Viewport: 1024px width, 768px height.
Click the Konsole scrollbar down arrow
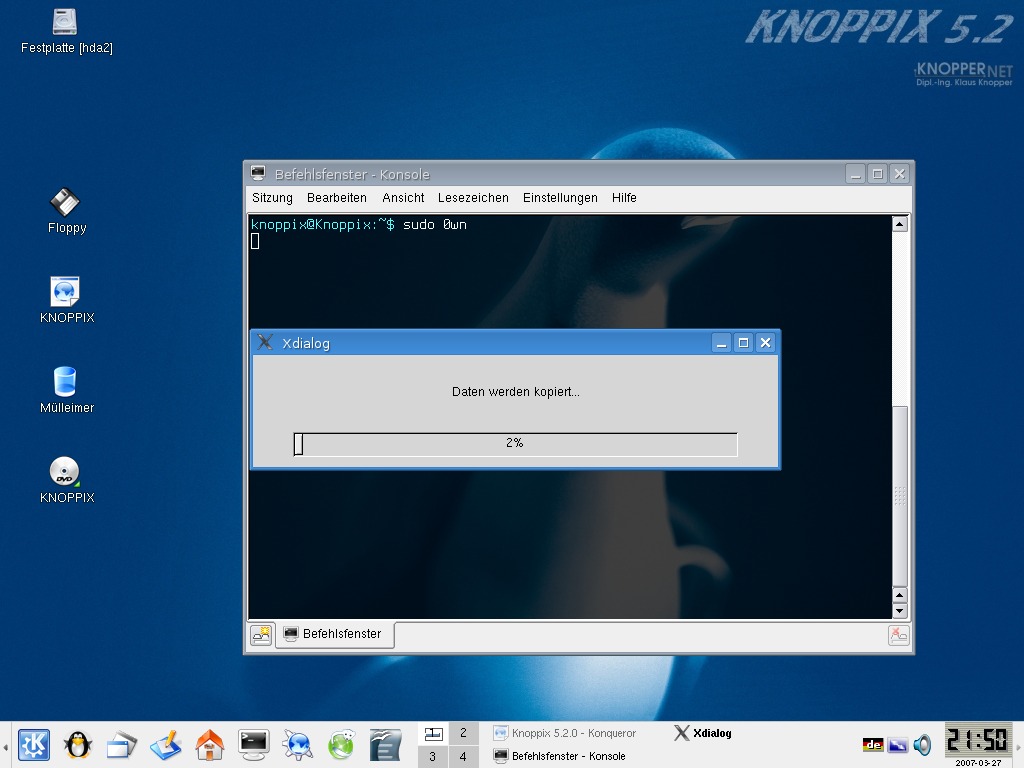[x=899, y=611]
